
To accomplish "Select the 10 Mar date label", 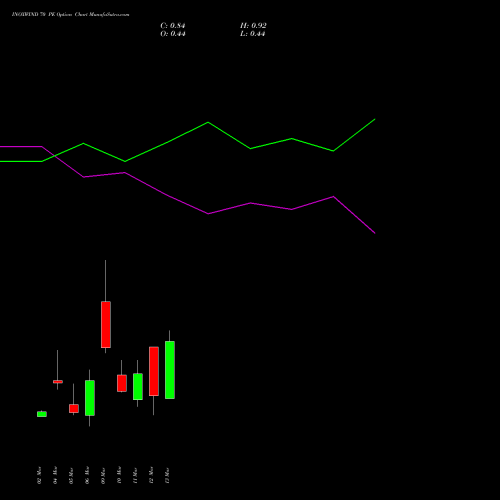I will point(119,475).
